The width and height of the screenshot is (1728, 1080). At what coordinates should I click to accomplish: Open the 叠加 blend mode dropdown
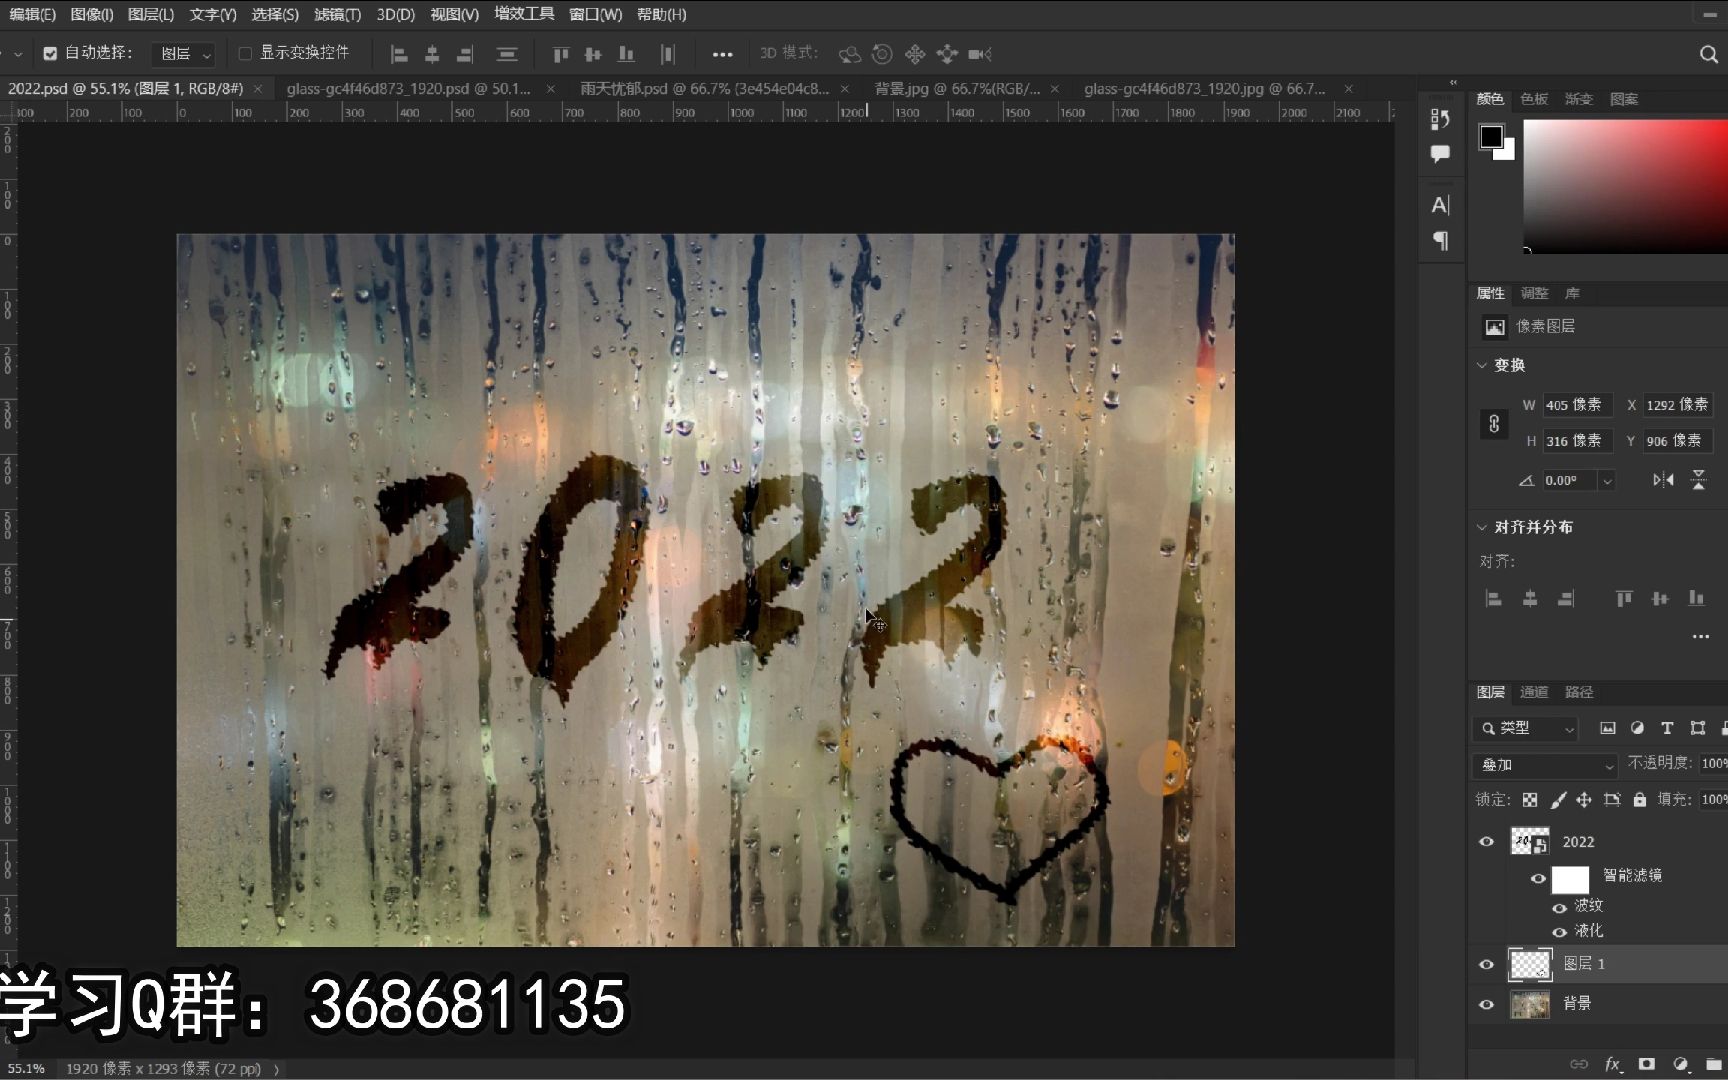[x=1543, y=764]
